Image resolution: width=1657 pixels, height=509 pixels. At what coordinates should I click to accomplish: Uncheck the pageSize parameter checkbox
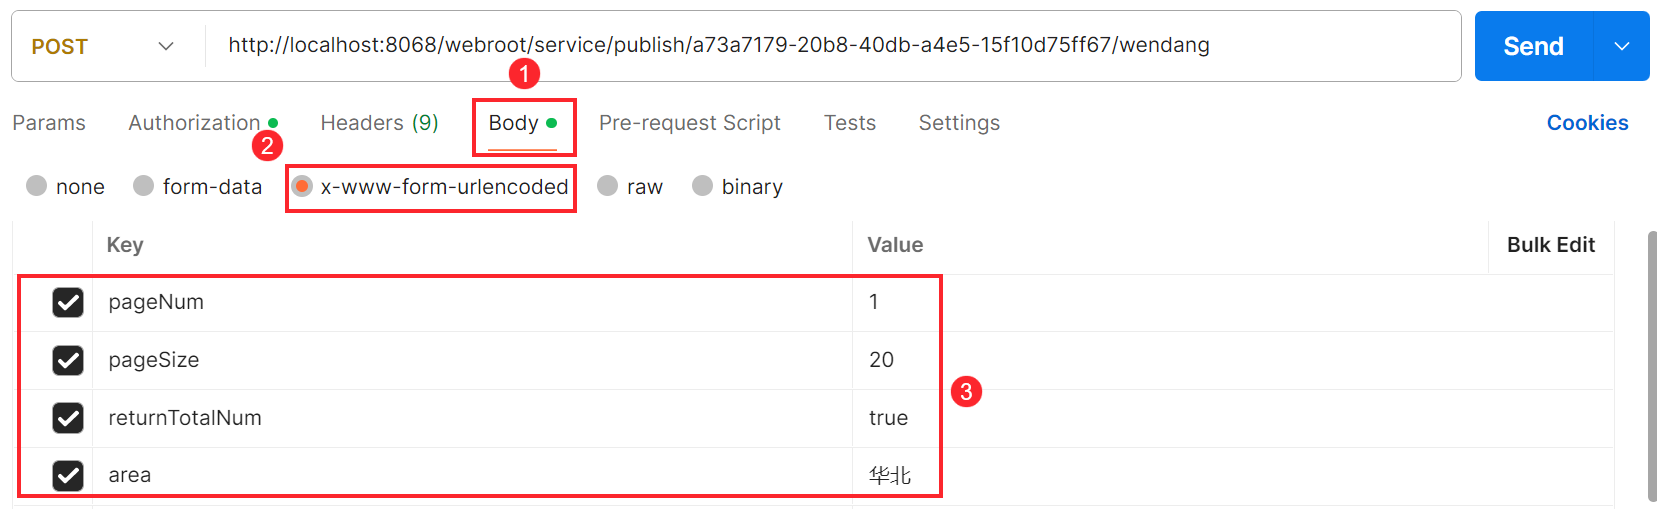[68, 360]
